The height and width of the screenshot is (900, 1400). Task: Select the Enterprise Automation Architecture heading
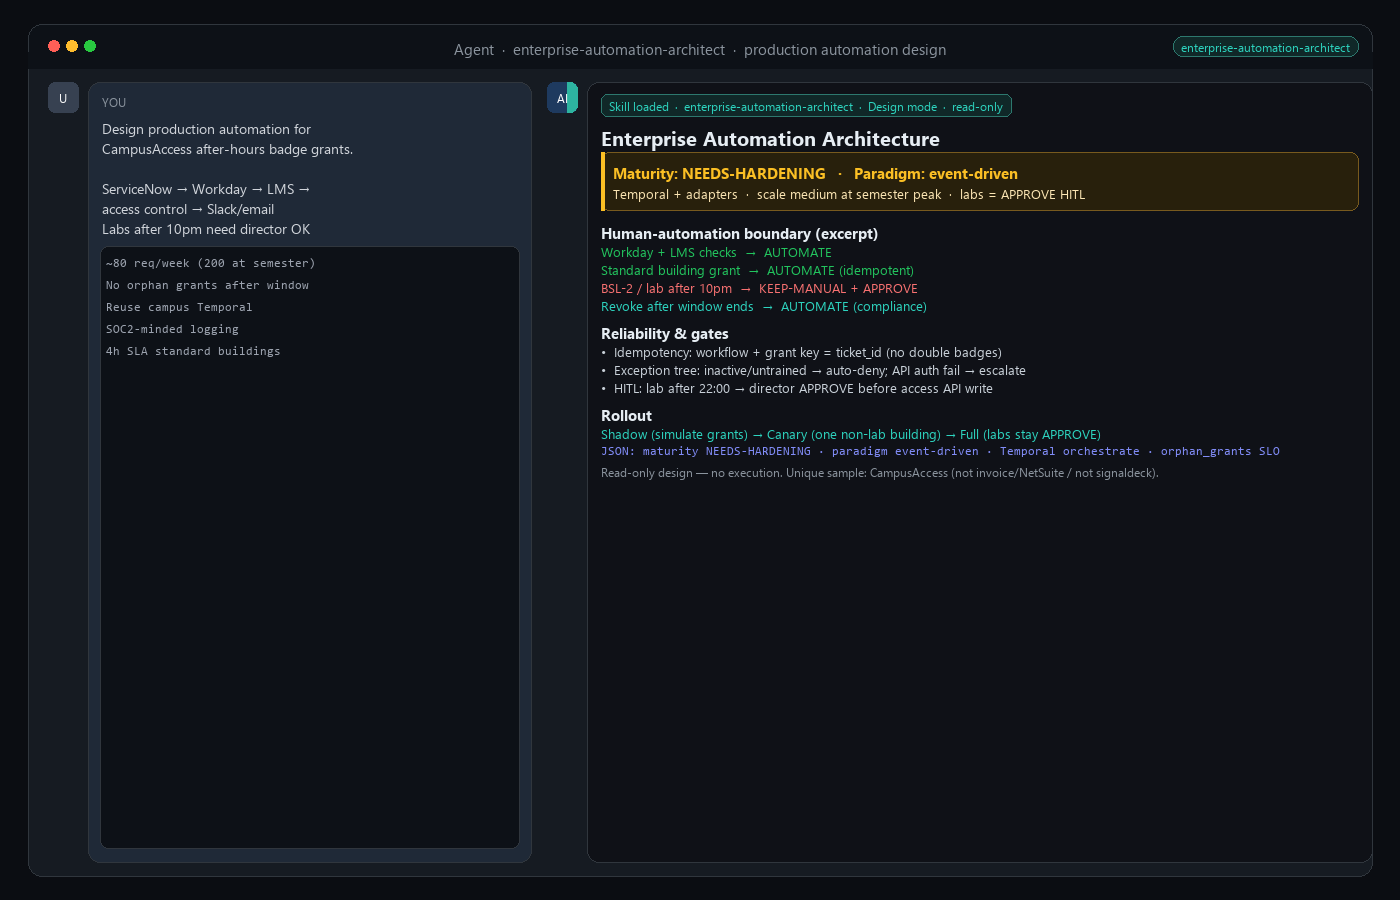(x=770, y=139)
